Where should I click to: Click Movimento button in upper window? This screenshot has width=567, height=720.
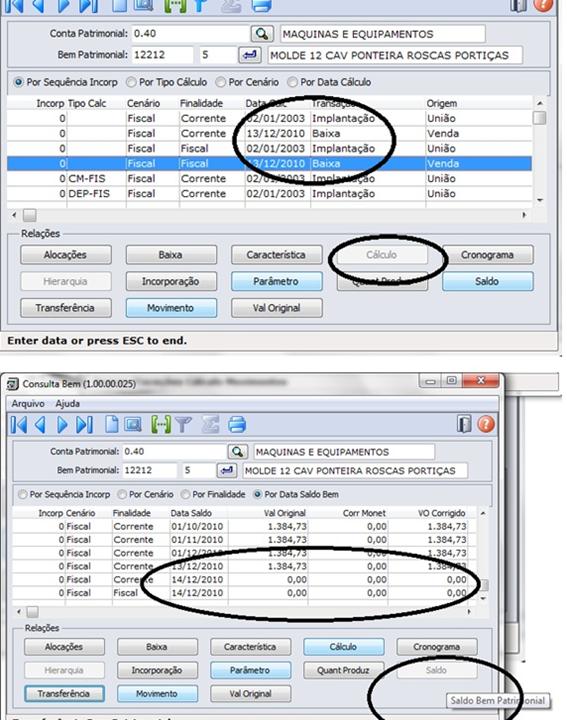point(171,308)
